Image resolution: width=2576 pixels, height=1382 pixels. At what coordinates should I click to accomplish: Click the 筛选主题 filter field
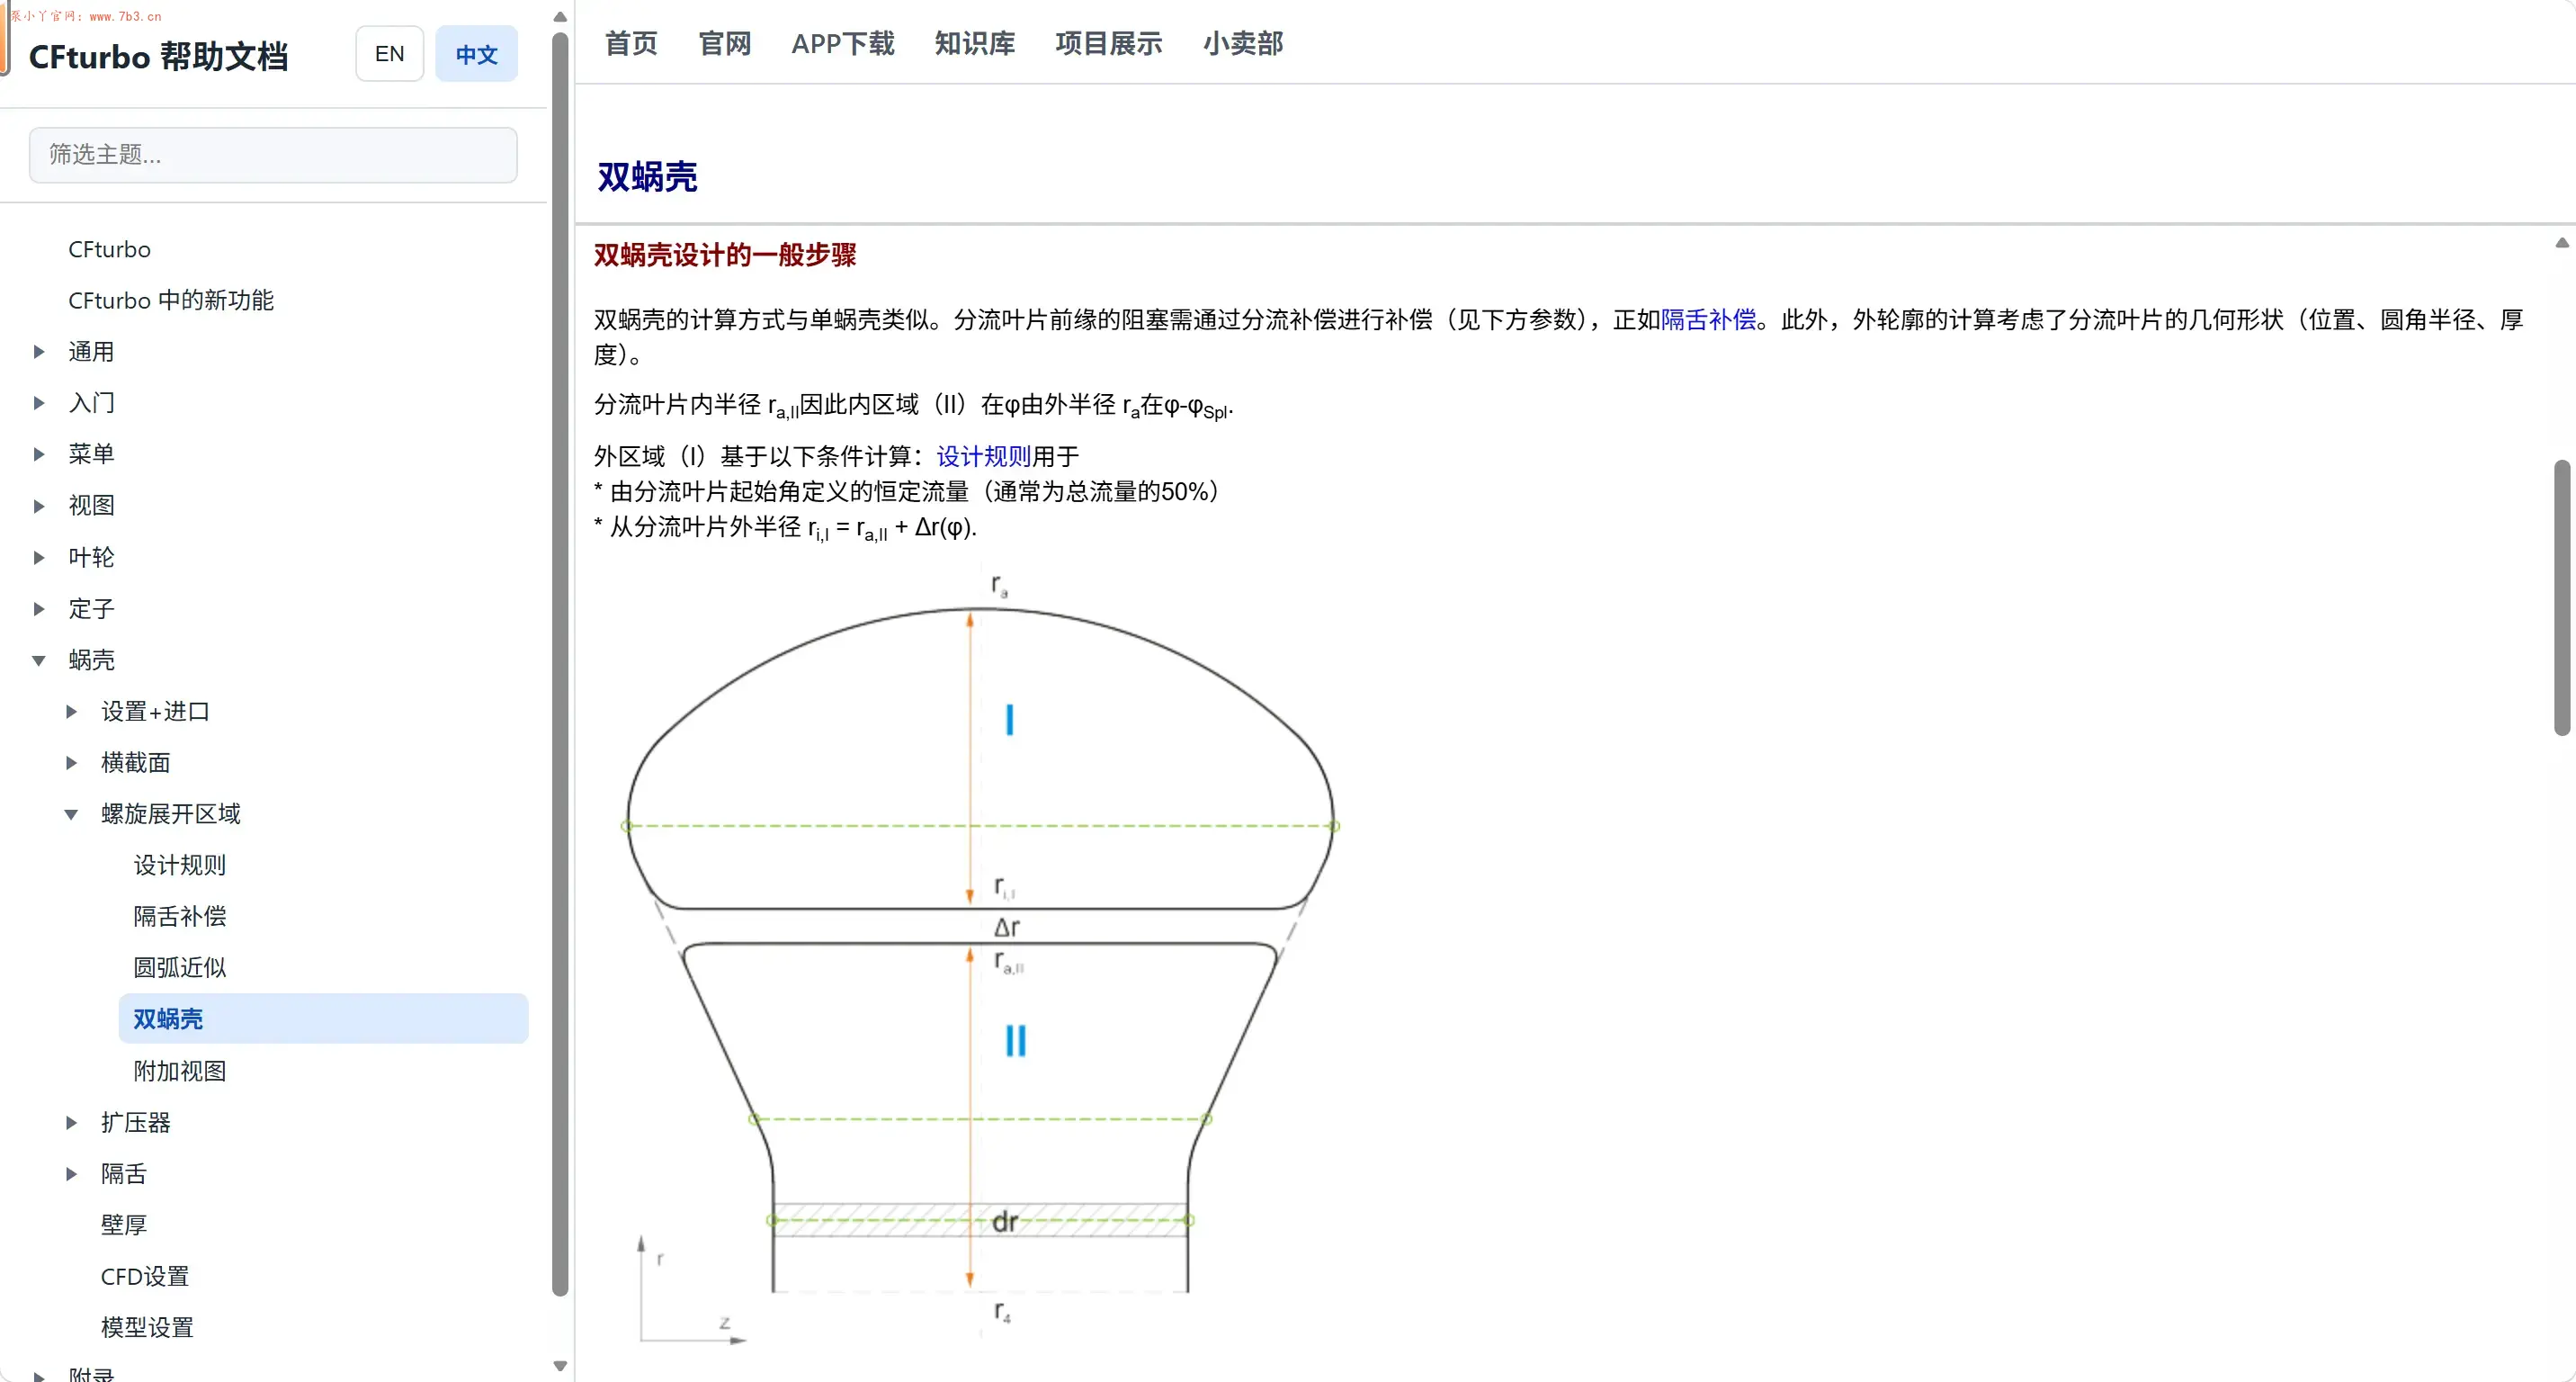tap(273, 155)
